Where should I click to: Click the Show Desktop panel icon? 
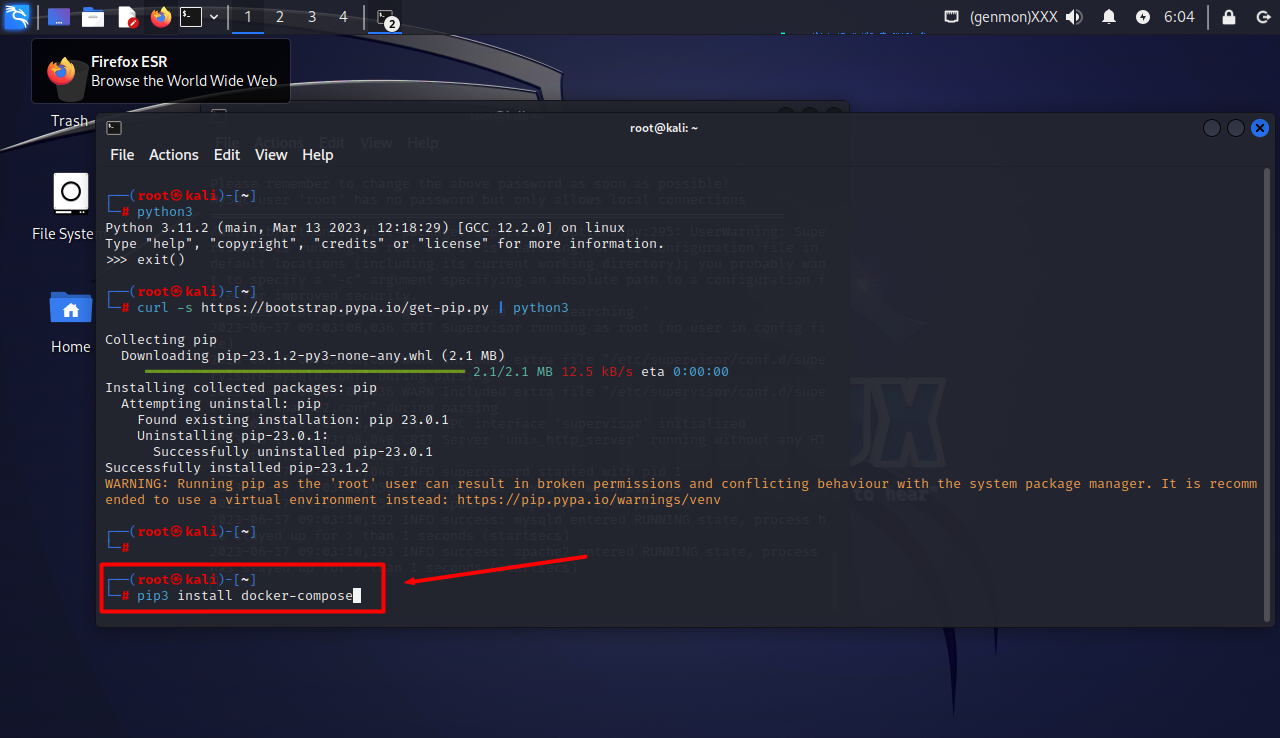[59, 17]
